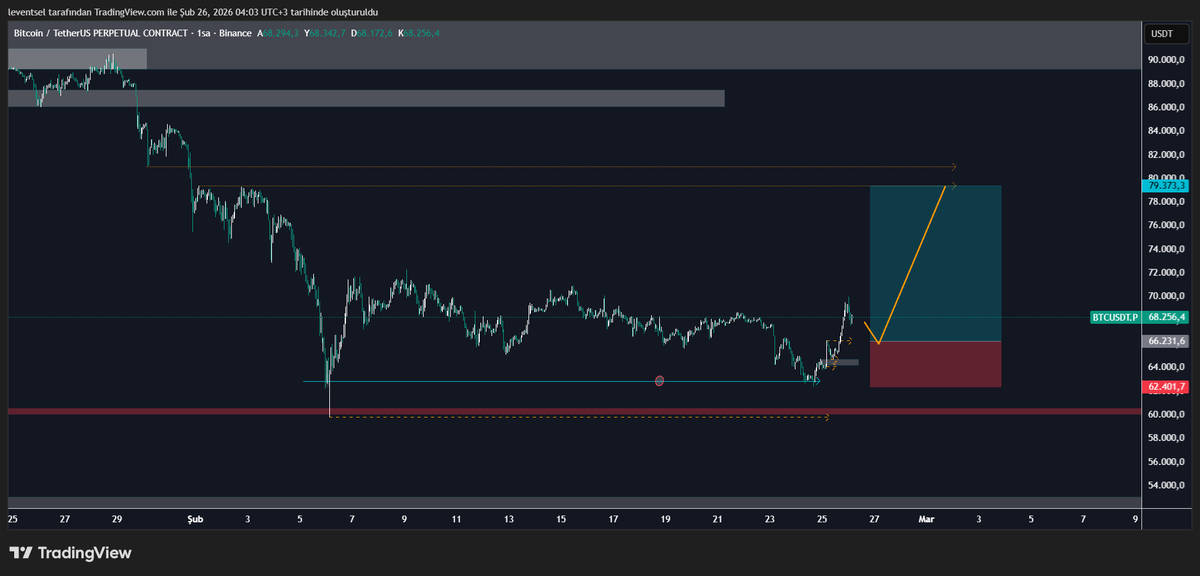Click the Mar date axis label

click(926, 520)
